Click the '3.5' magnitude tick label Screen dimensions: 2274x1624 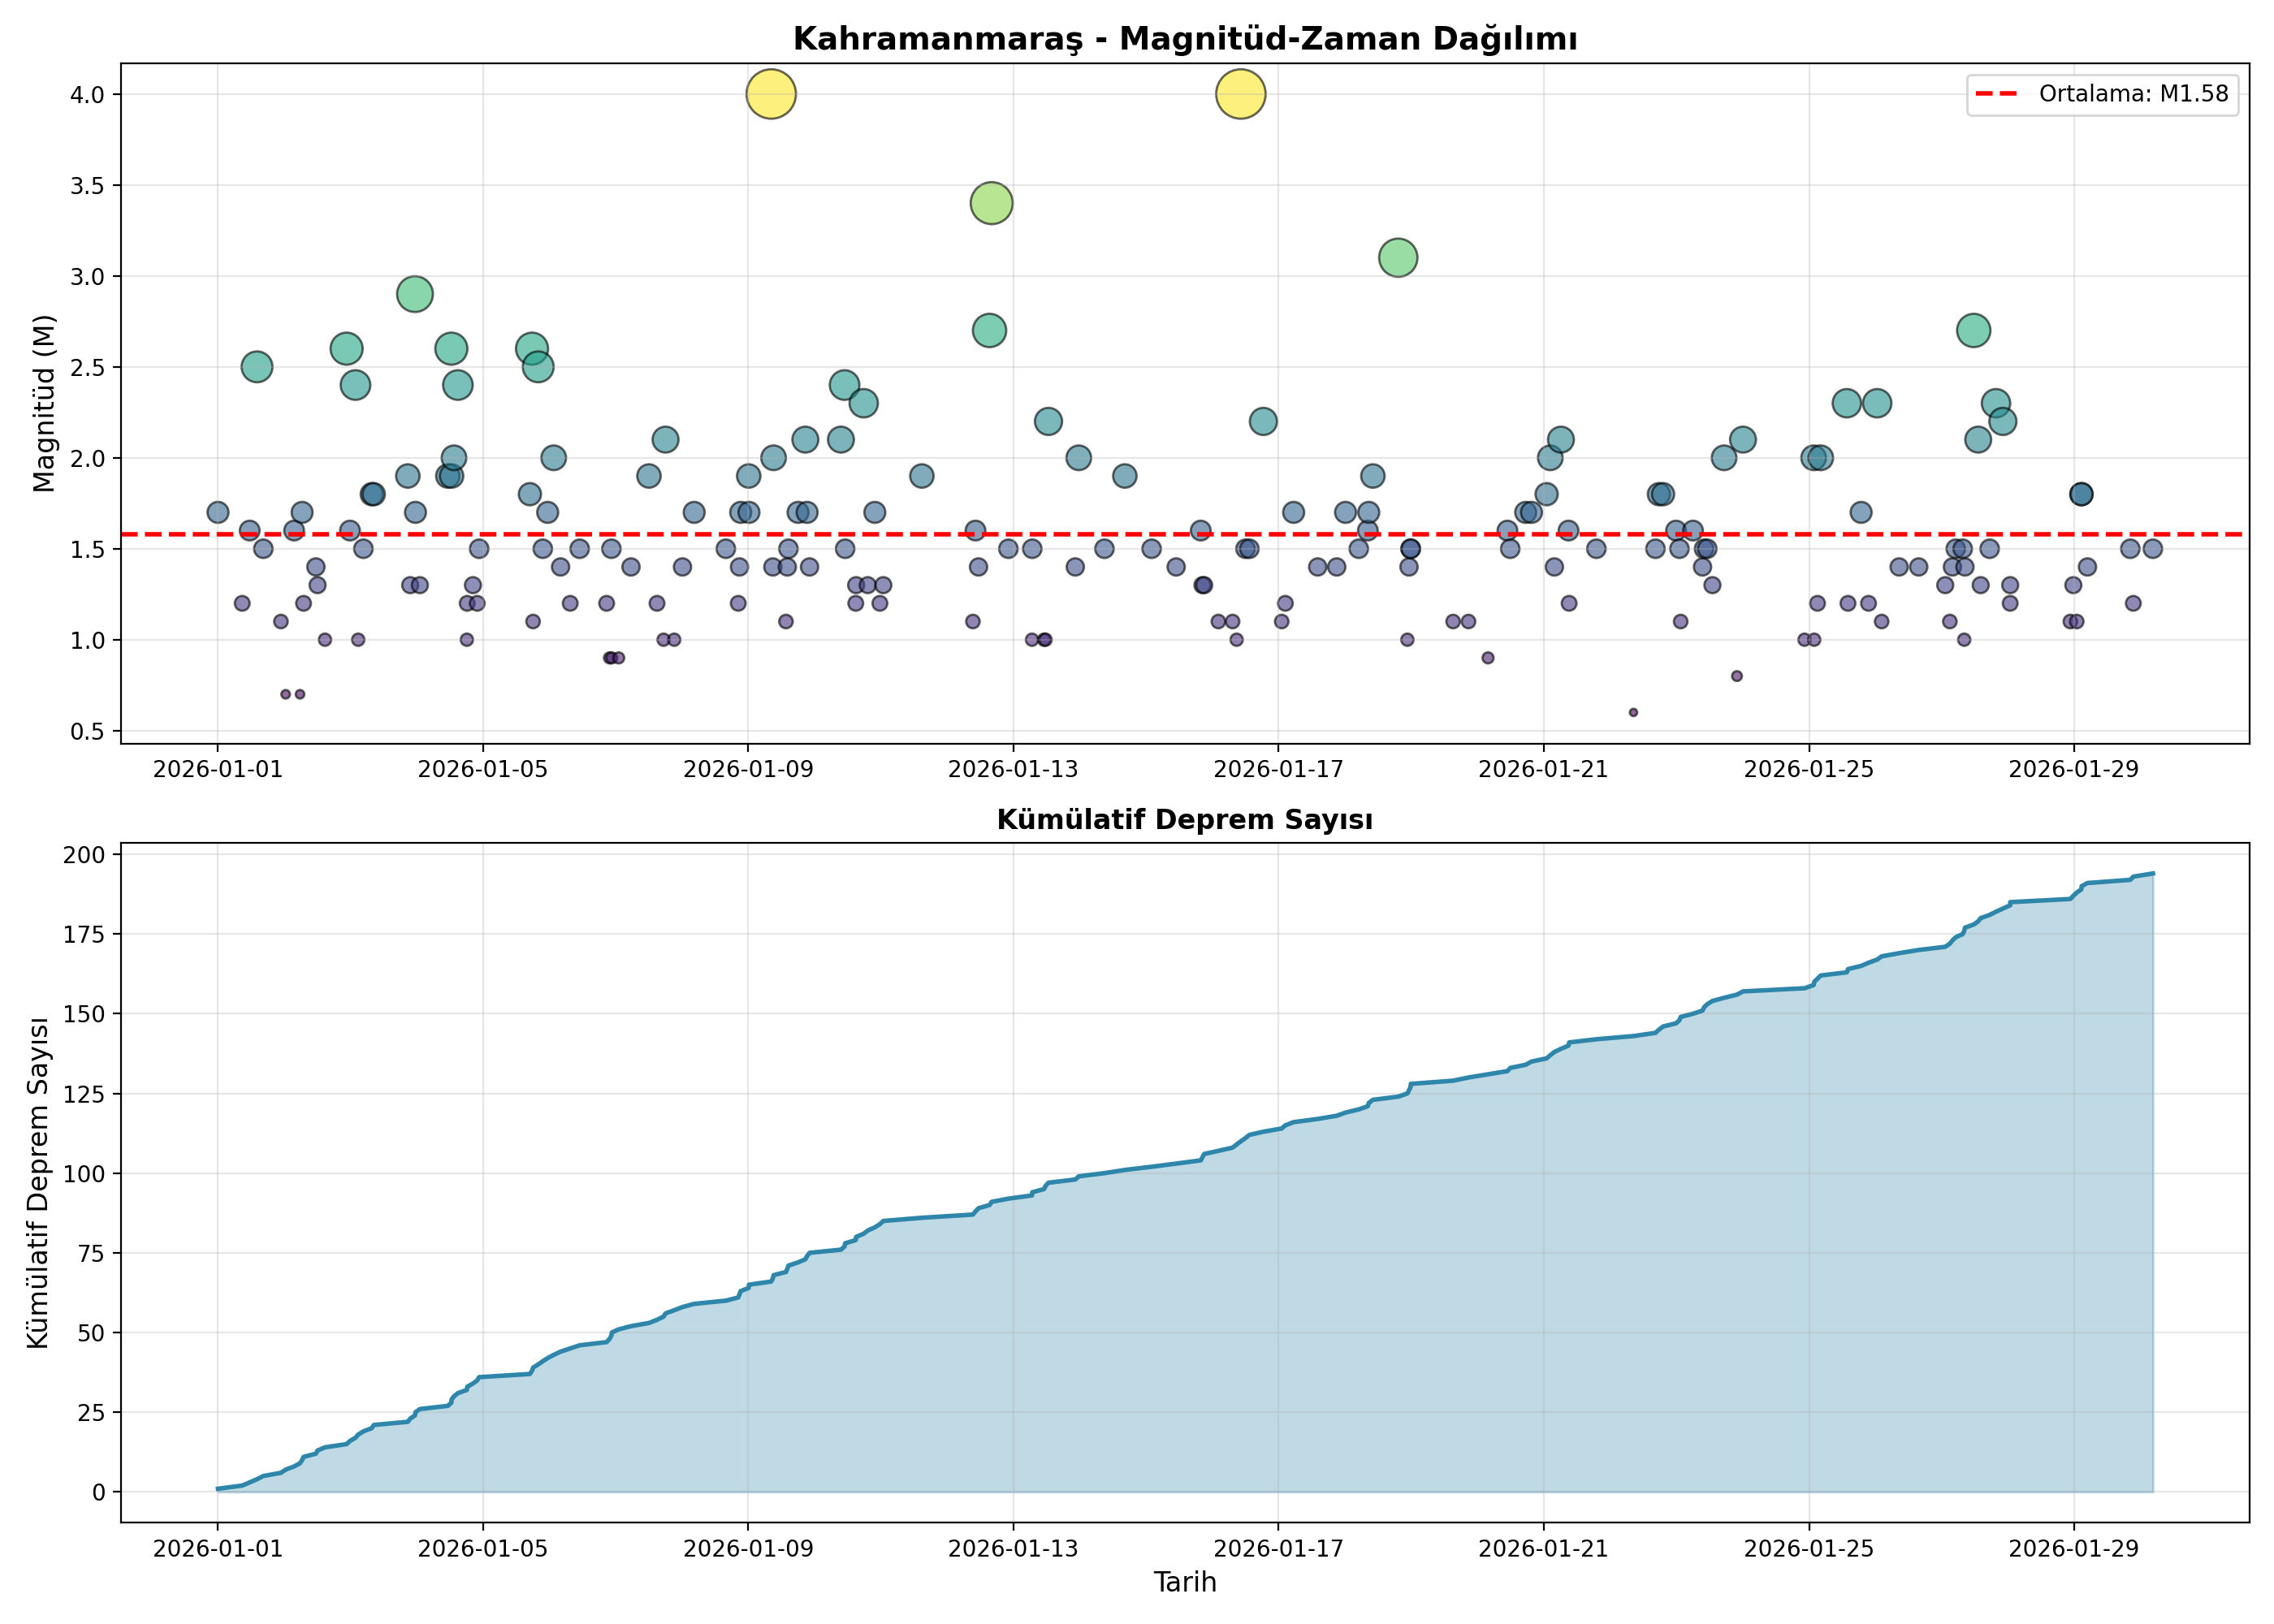[x=87, y=186]
